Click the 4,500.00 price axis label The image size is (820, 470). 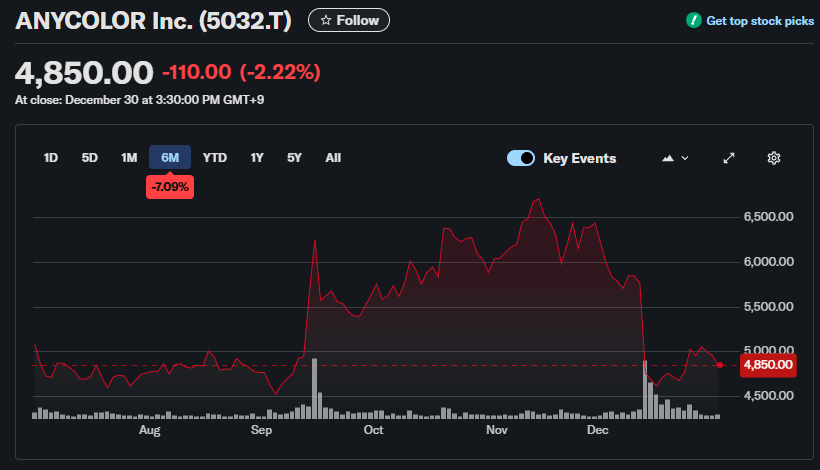[x=769, y=396]
